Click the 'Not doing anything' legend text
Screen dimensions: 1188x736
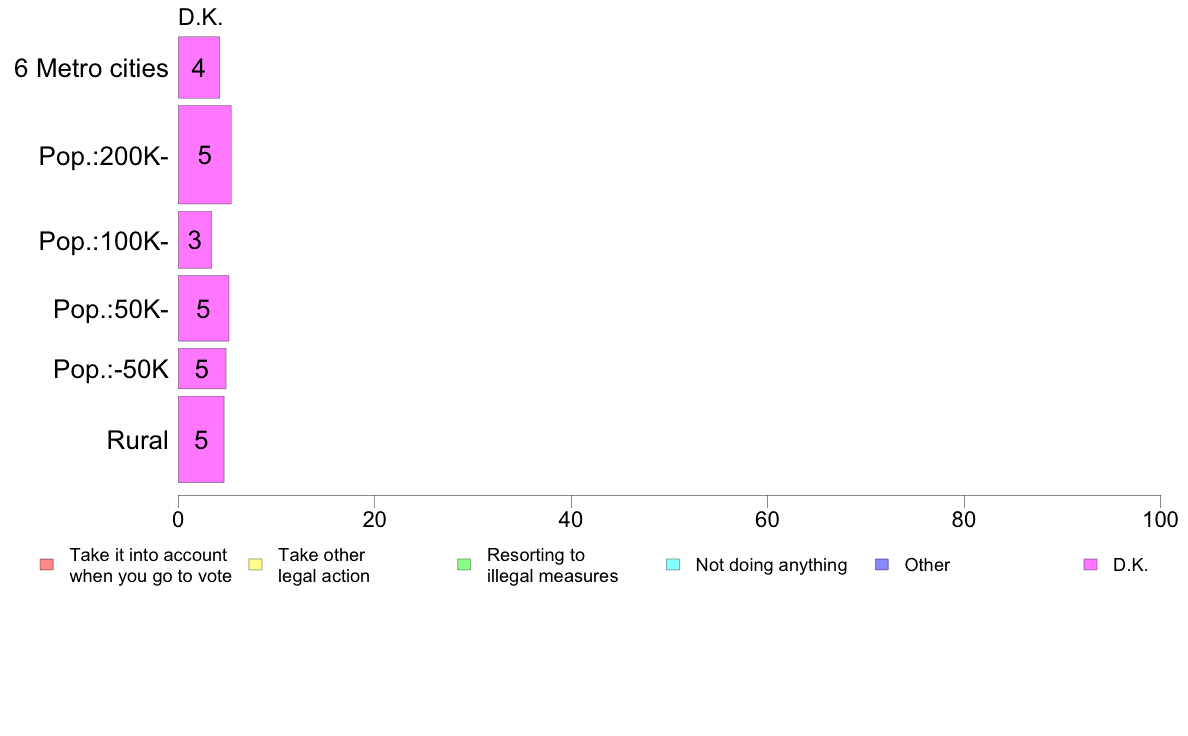pyautogui.click(x=771, y=565)
